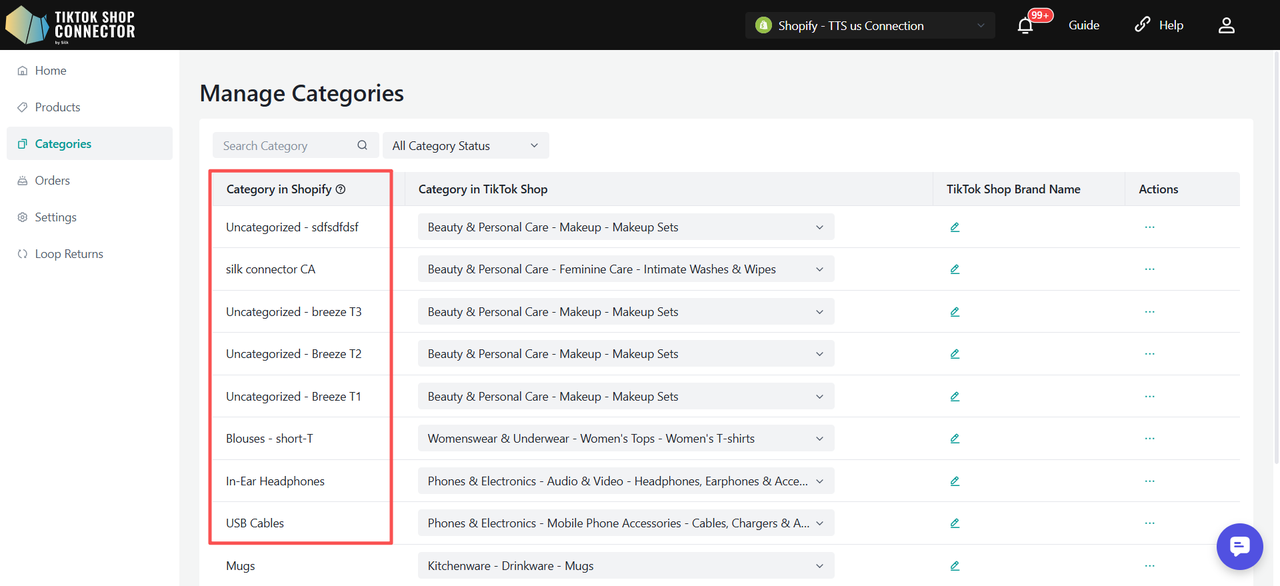Screen dimensions: 1280x586
Task: Expand the All Category Status filter
Action: [465, 146]
